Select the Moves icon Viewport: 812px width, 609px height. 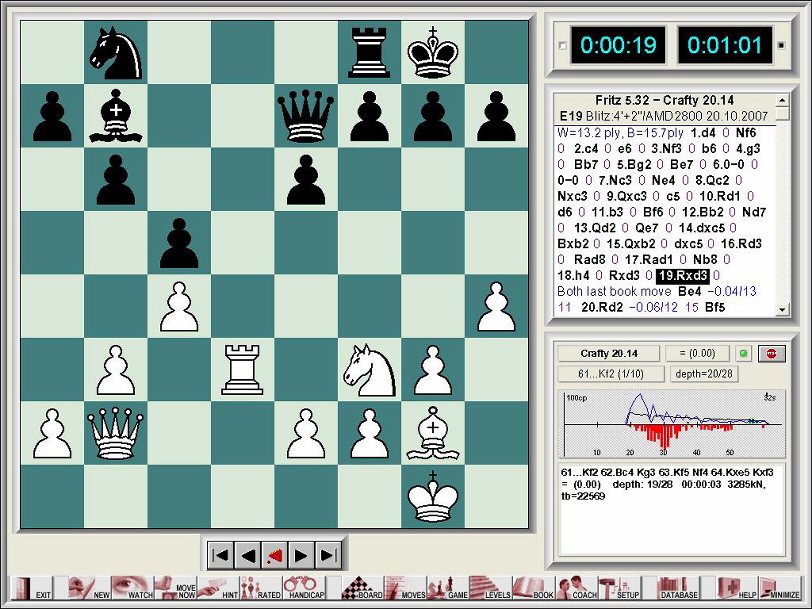[x=405, y=585]
